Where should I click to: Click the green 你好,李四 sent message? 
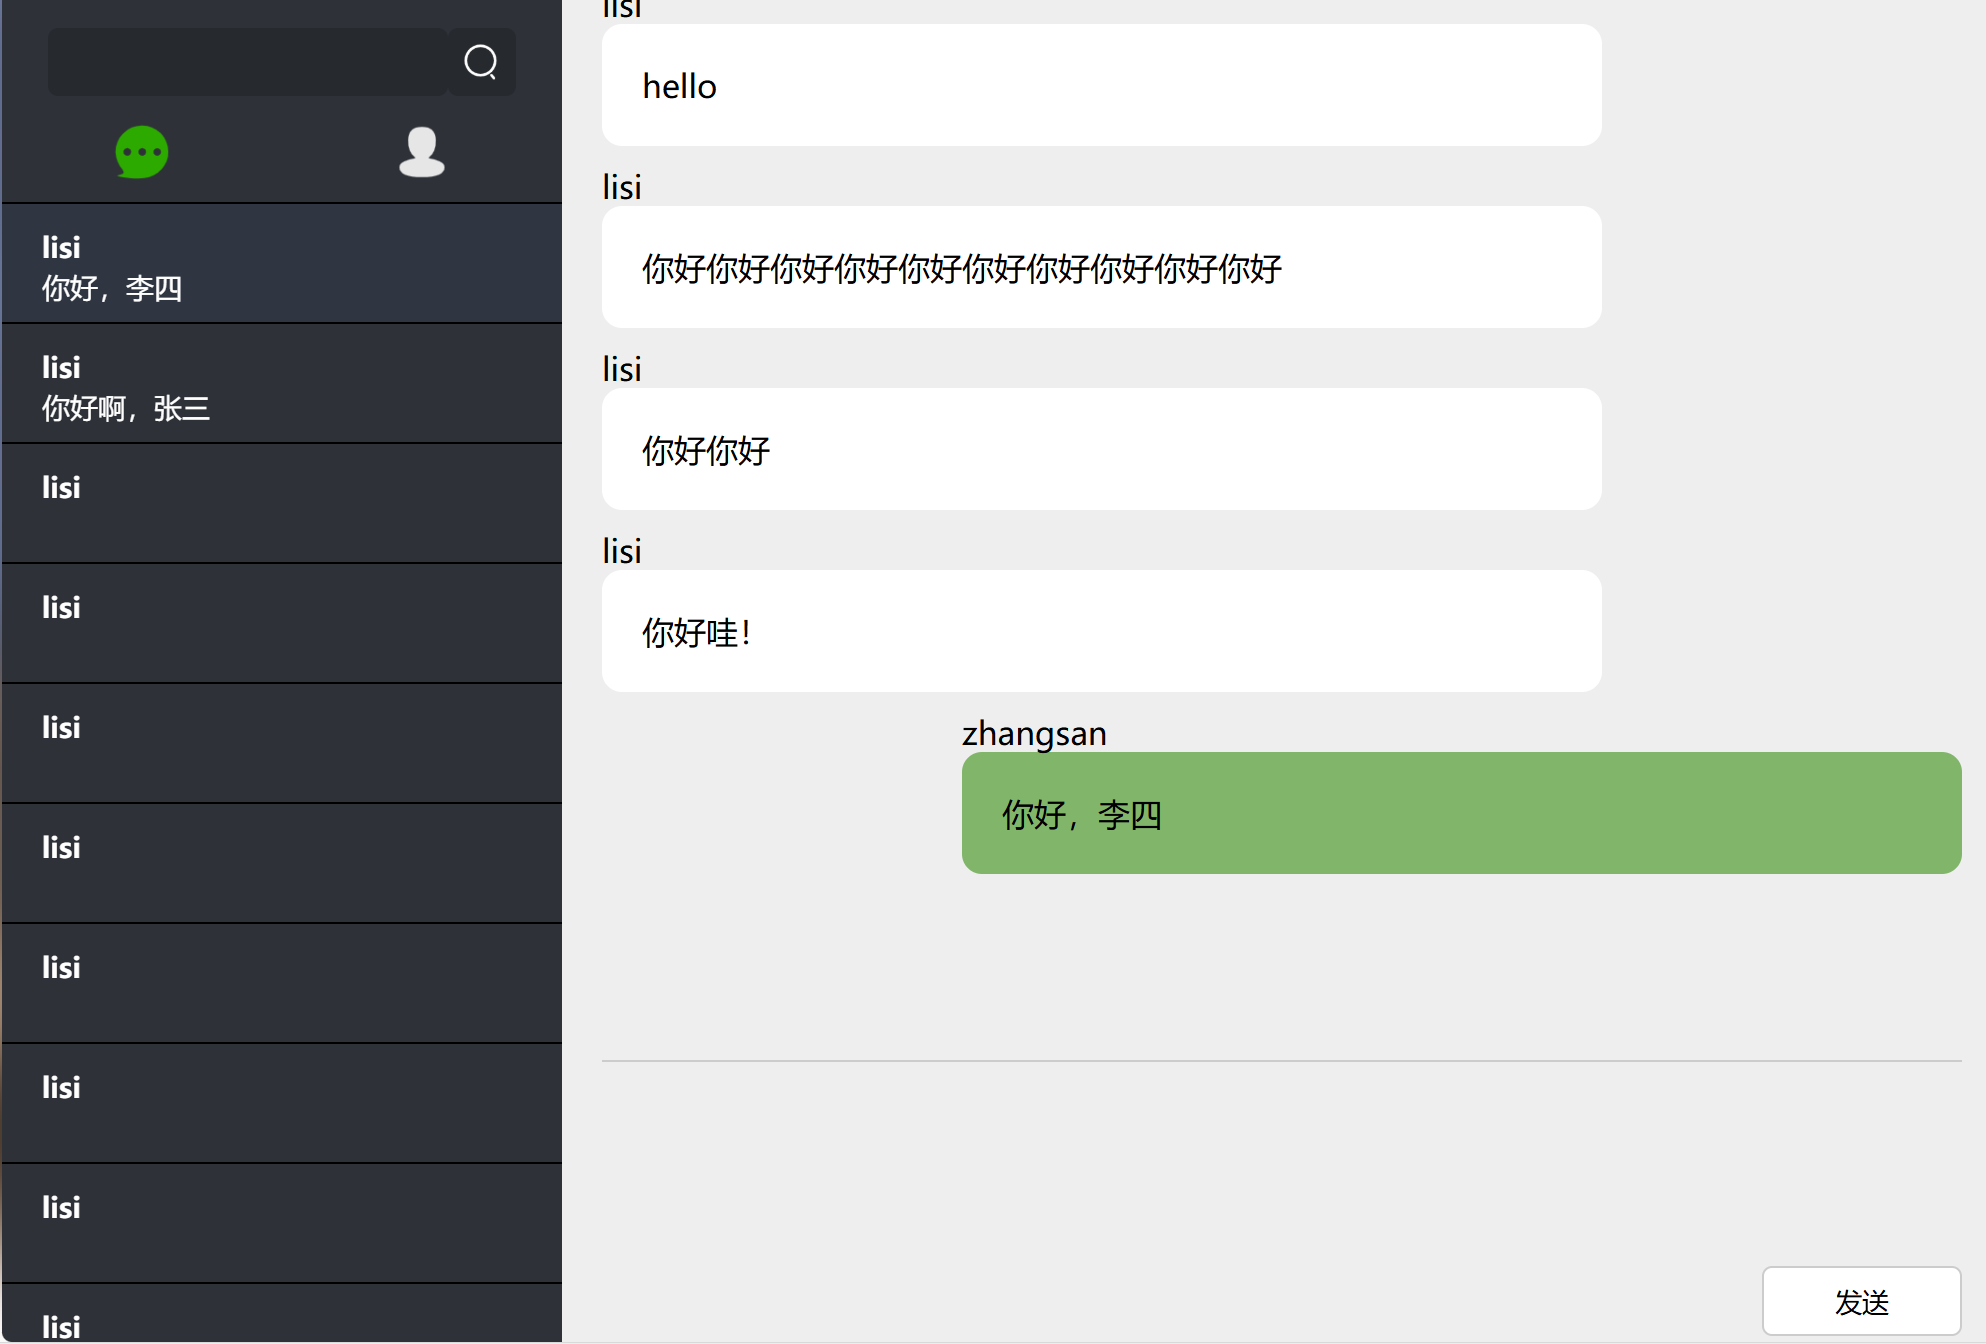click(x=1461, y=814)
